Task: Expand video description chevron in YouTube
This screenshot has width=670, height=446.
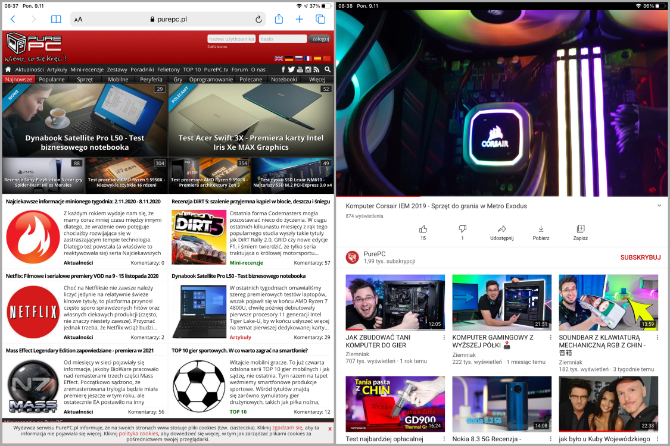Action: 659,206
